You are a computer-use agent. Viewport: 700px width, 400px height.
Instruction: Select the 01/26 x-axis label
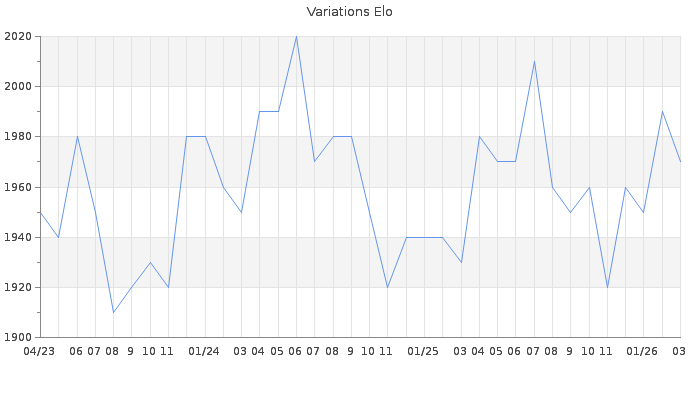(642, 352)
